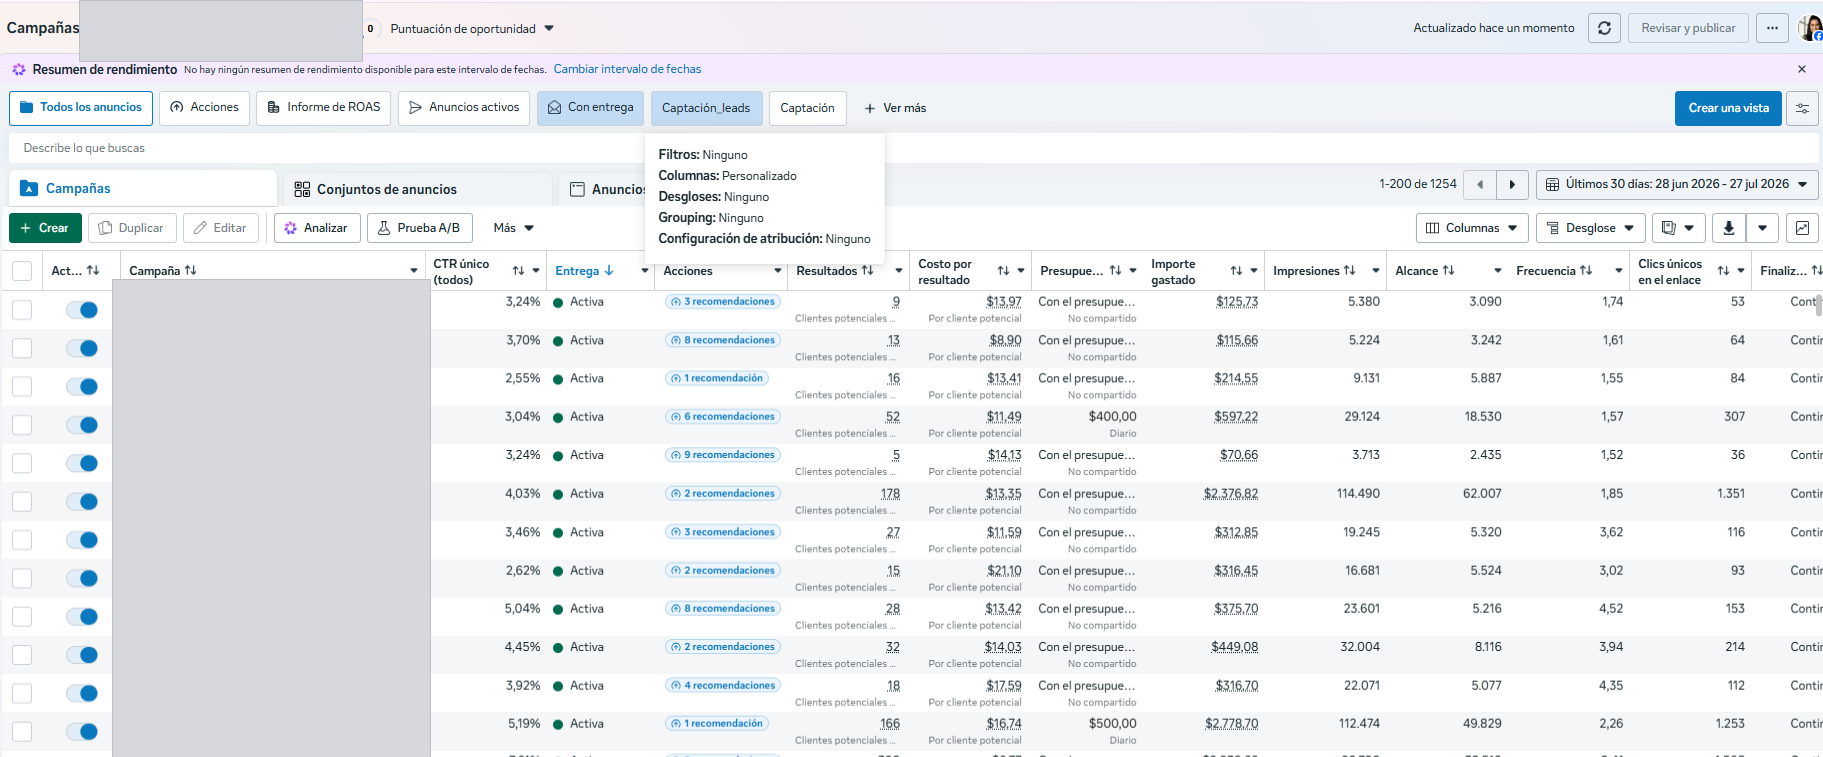Check the row with $597,22 spent
The image size is (1823, 757).
point(22,425)
